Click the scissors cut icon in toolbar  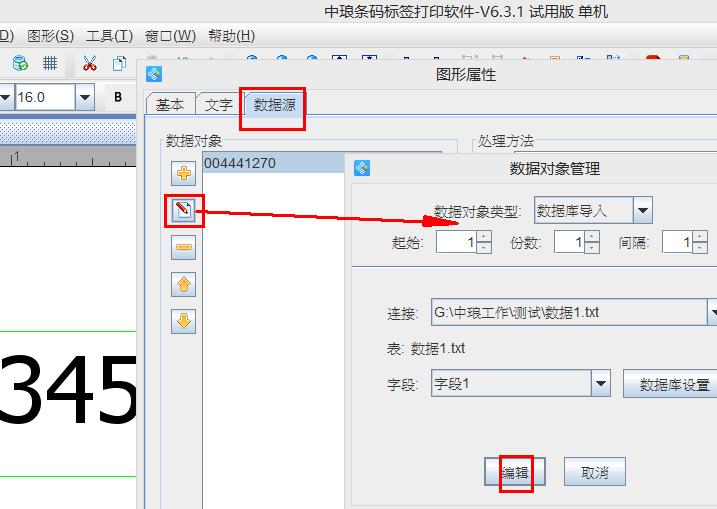[x=89, y=64]
